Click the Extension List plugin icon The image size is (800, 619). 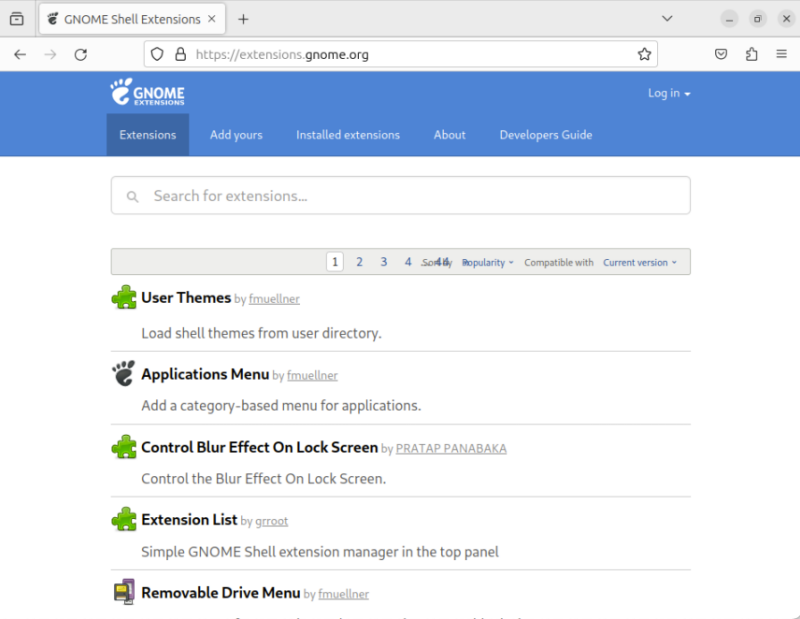123,519
